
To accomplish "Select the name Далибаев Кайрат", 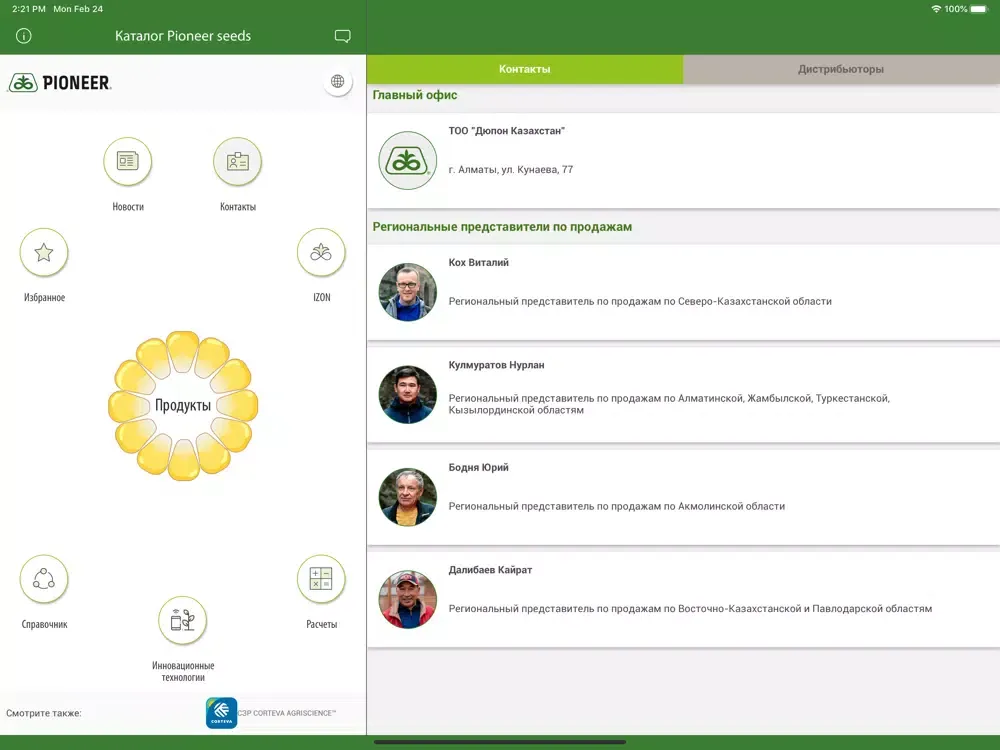I will tap(490, 570).
